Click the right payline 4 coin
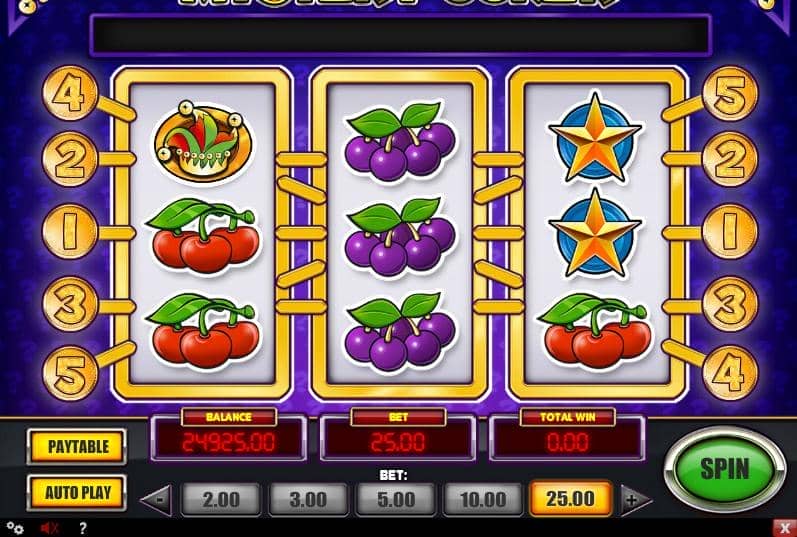Viewport: 797px width, 537px height. click(729, 373)
